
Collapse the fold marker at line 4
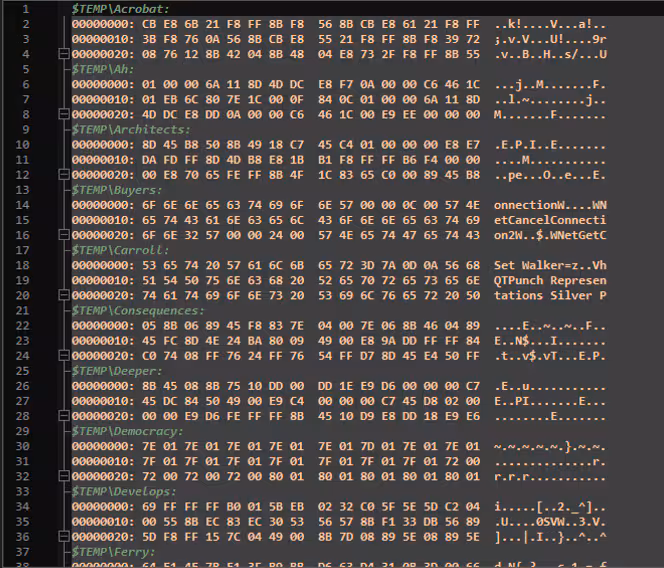[64, 54]
